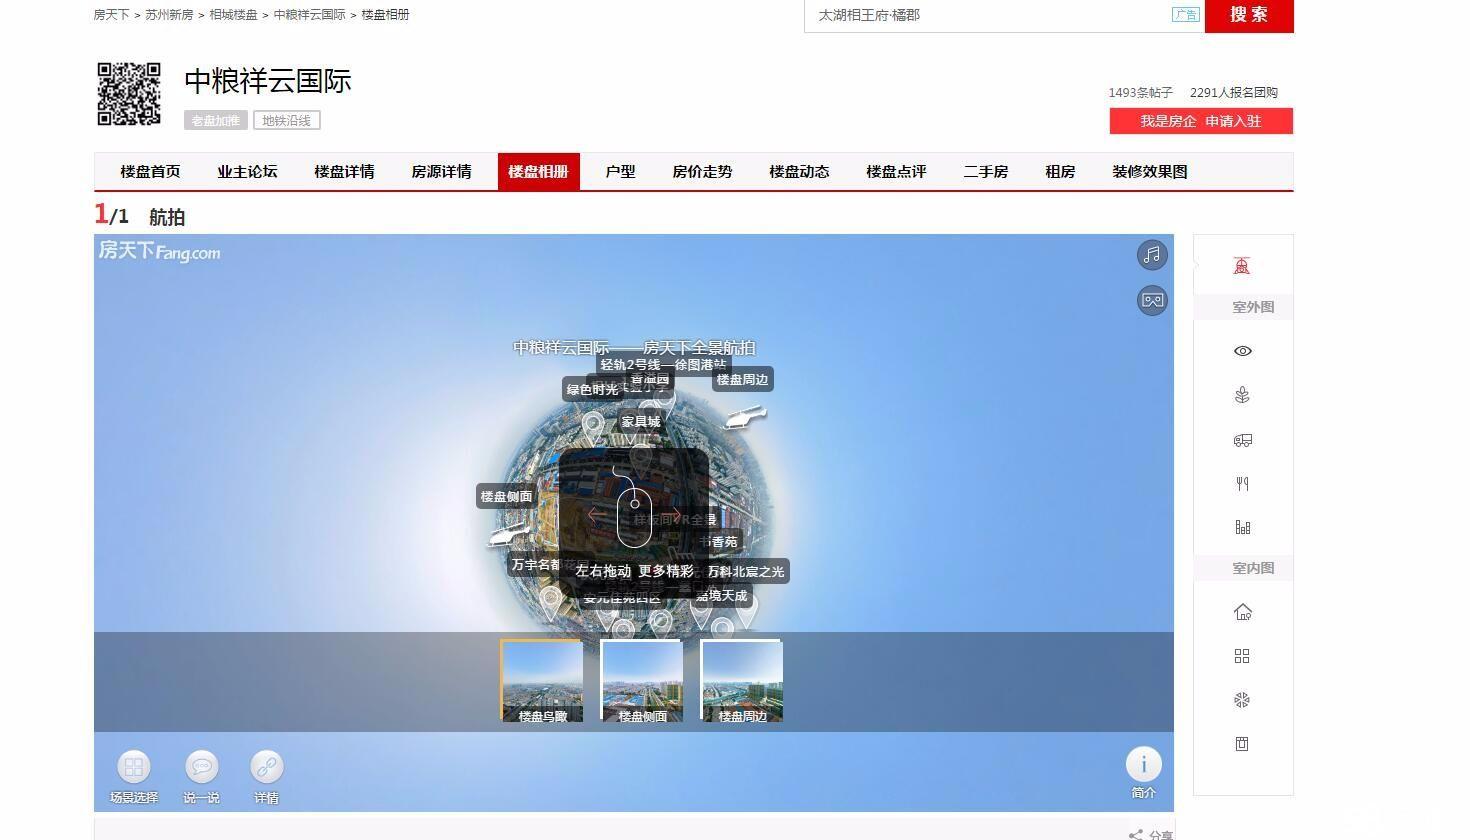Click the 楼盘侧面 hotspot label

pyautogui.click(x=507, y=496)
